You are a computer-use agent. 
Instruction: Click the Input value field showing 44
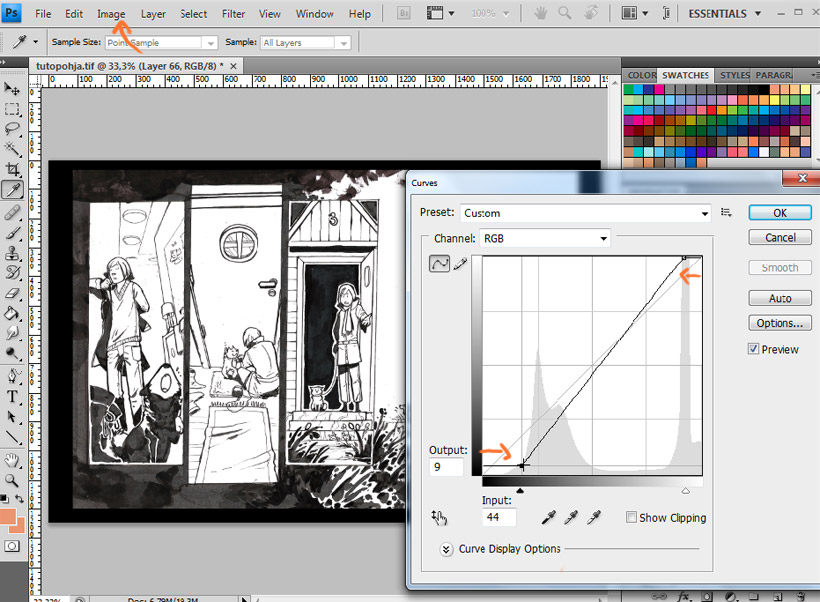click(498, 518)
